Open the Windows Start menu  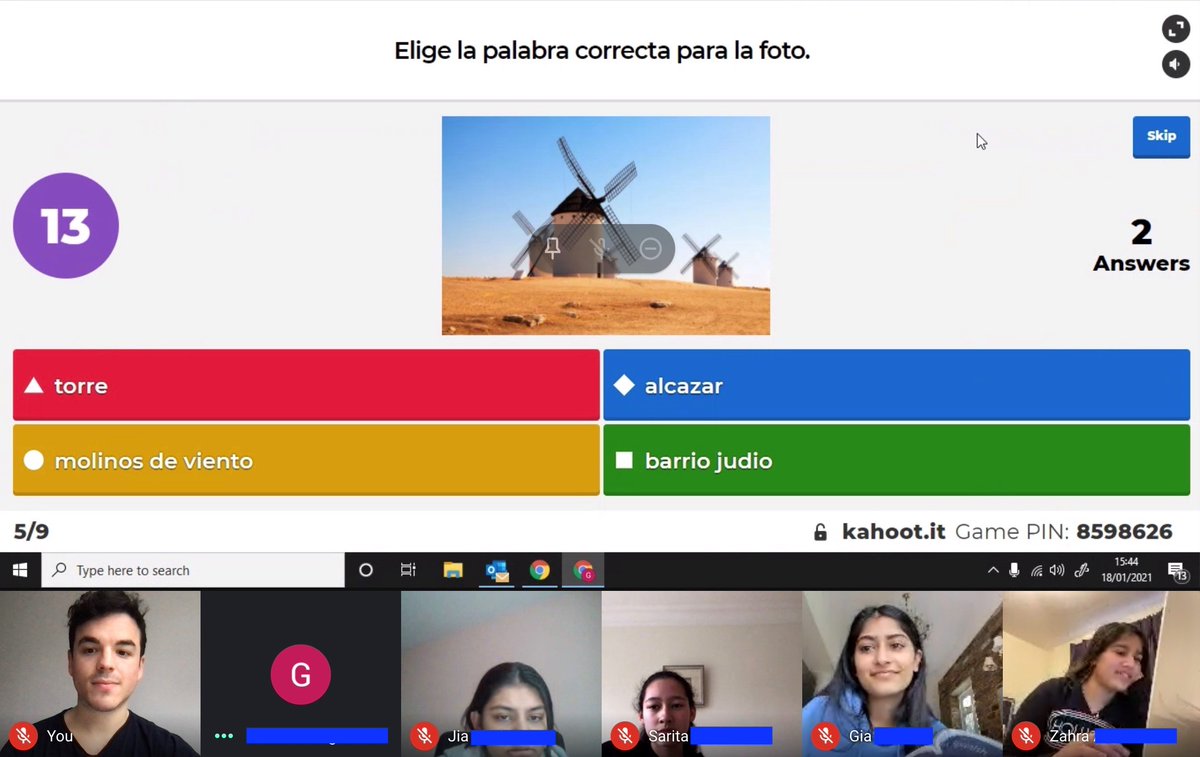19,570
